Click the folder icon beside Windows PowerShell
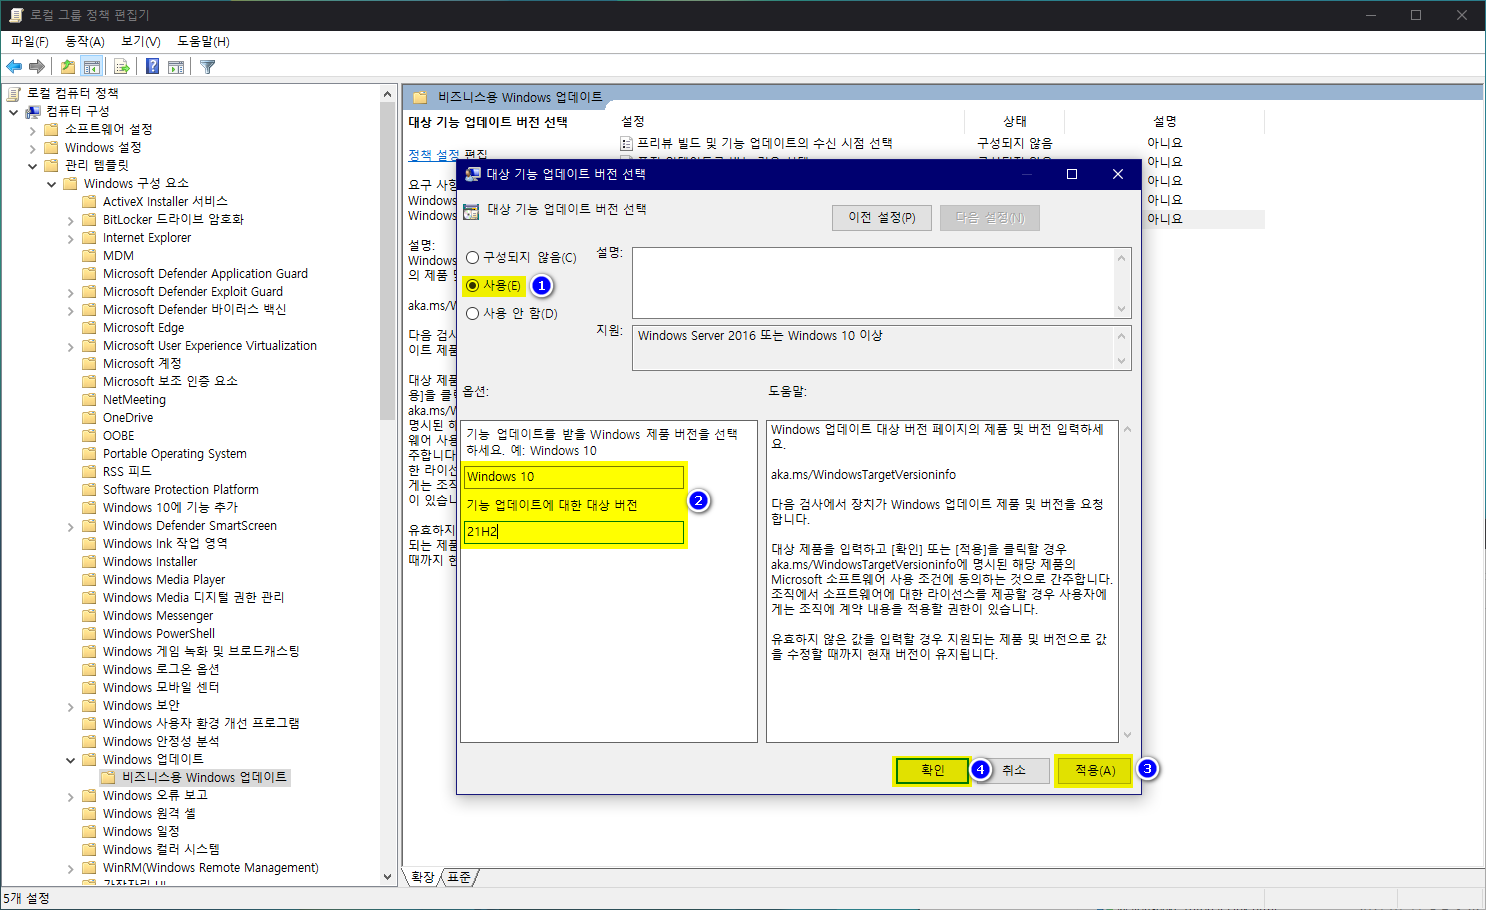 (89, 634)
